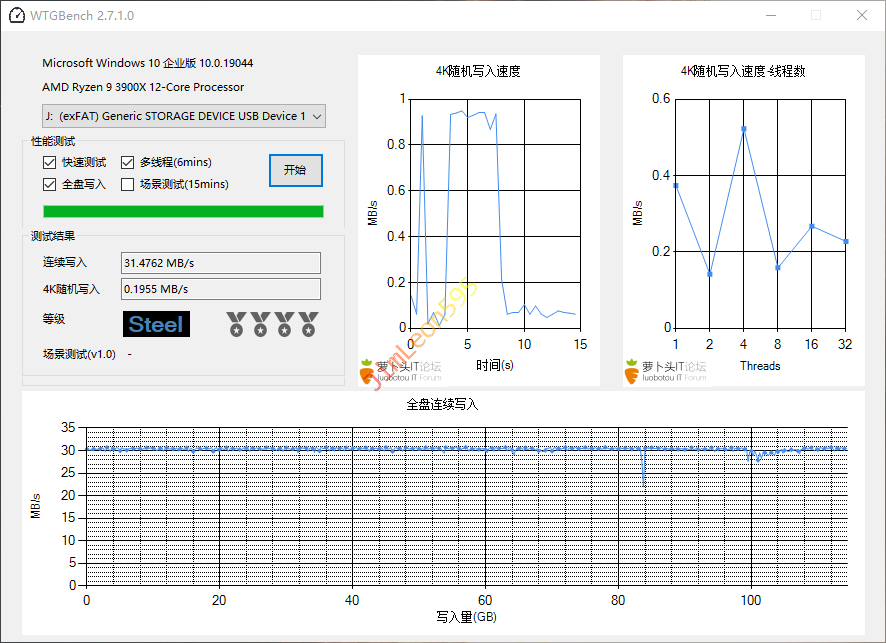Click the third medal icon in the rating row
886x643 pixels.
pos(284,324)
